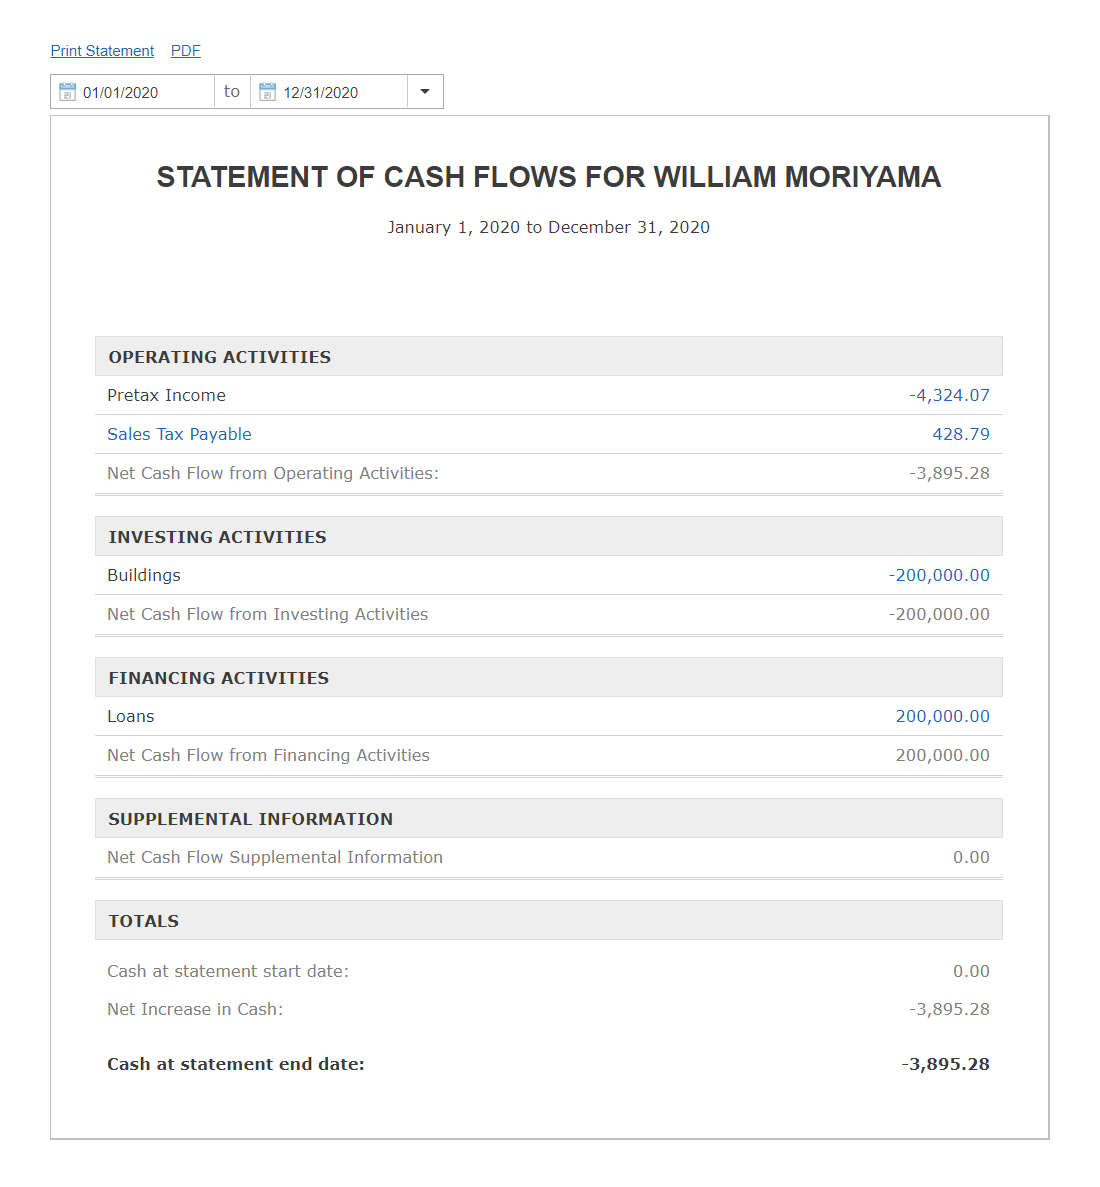Click the Statement of Cash Flows title
1100x1187 pixels.
pyautogui.click(x=549, y=176)
